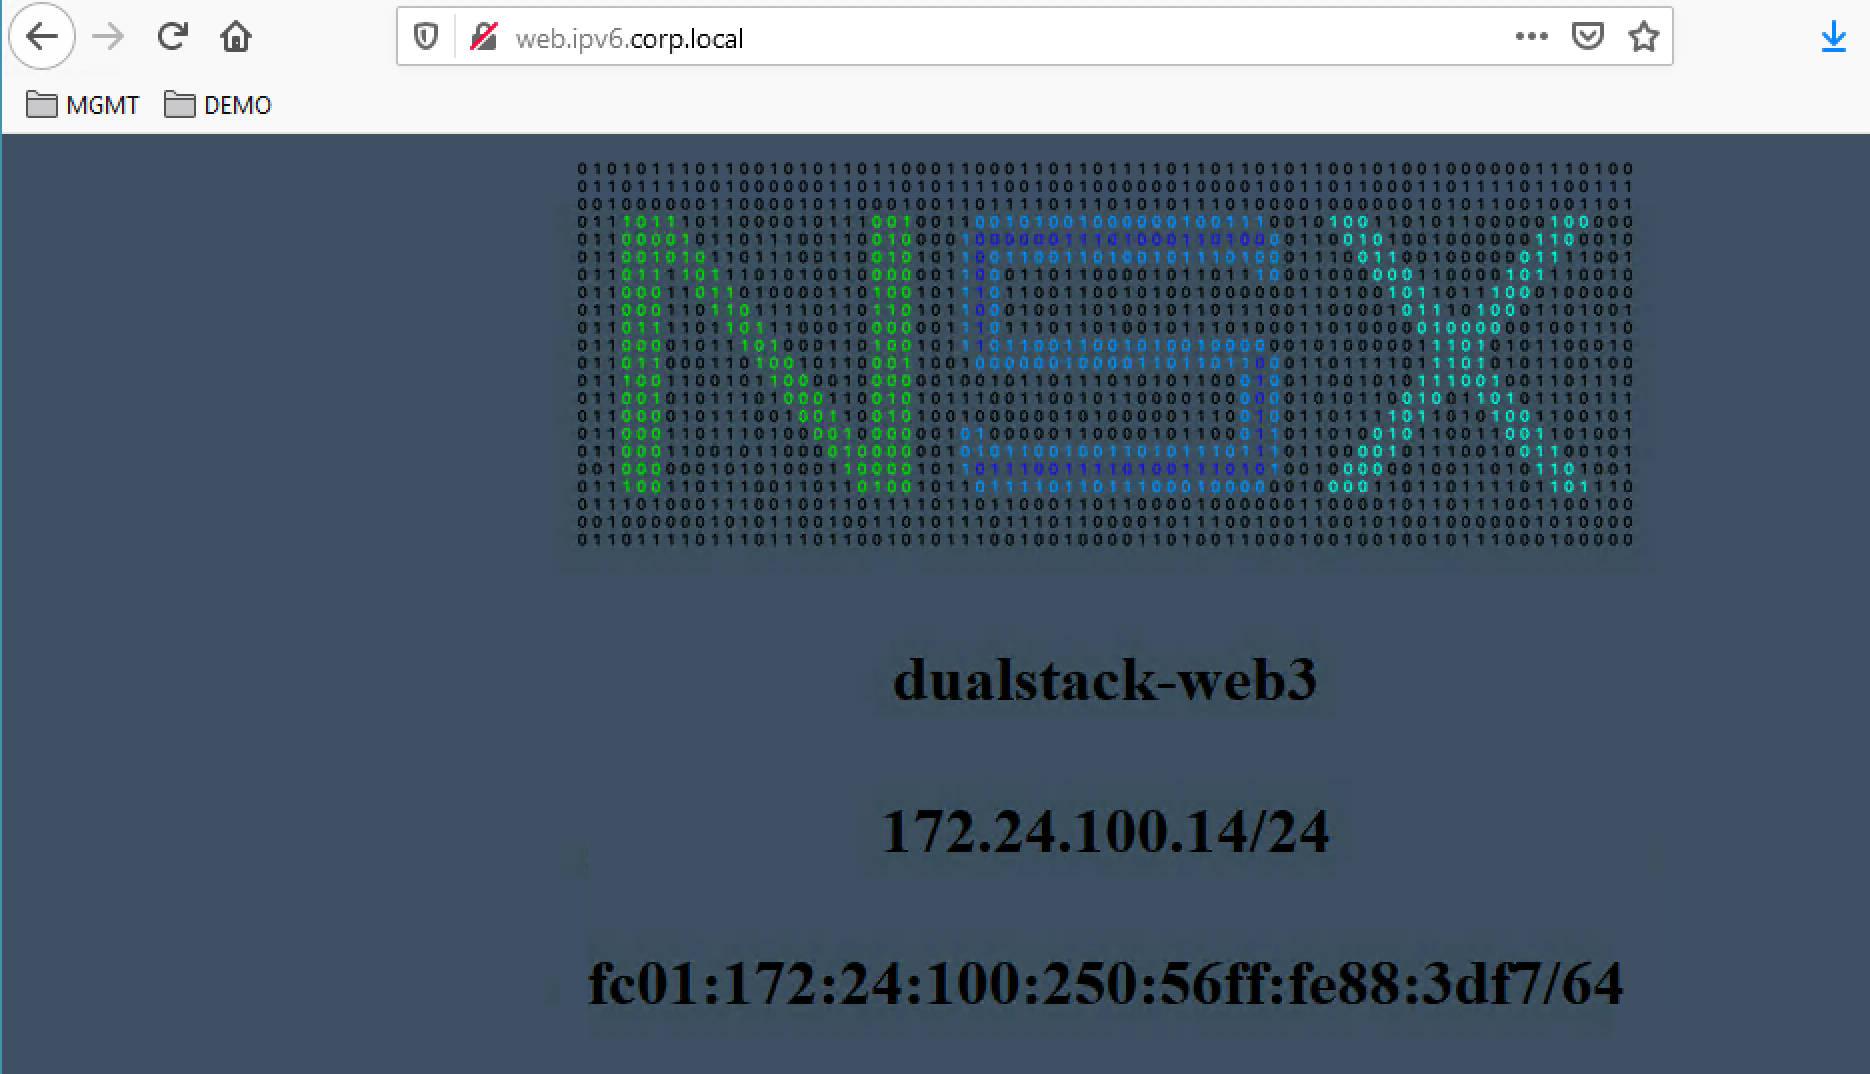Image resolution: width=1870 pixels, height=1074 pixels.
Task: Click the fc01:172:24:100 IPv6 address text
Action: point(1105,984)
